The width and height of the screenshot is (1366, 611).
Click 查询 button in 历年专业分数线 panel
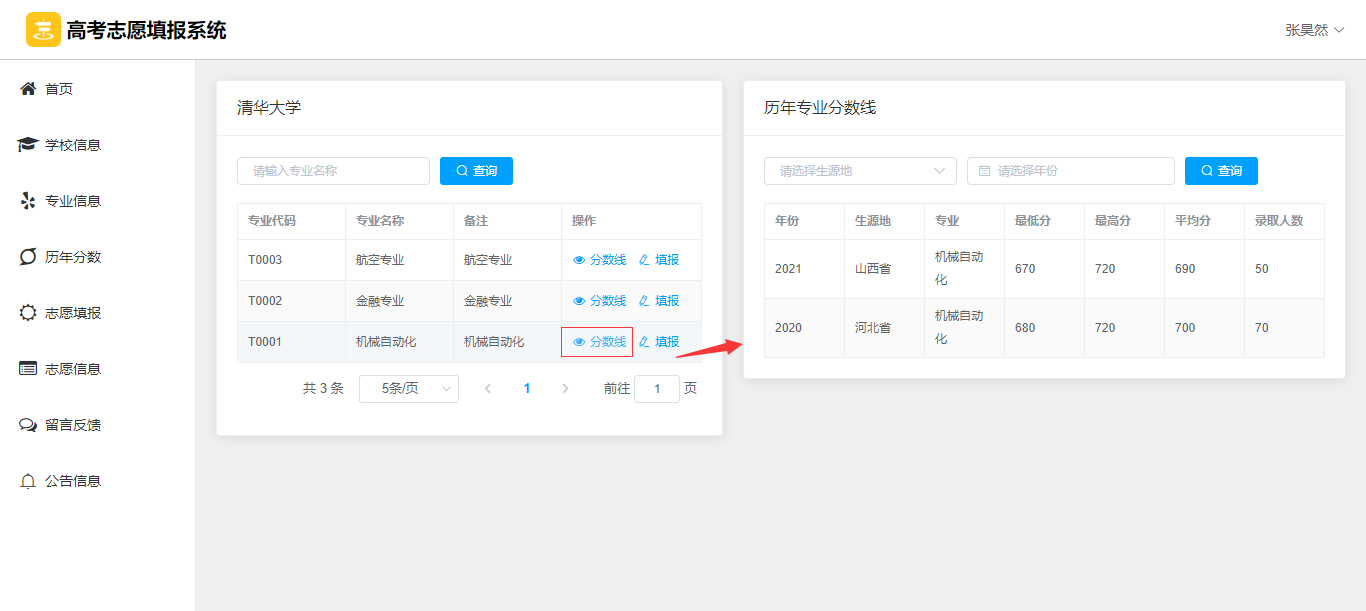pyautogui.click(x=1221, y=171)
